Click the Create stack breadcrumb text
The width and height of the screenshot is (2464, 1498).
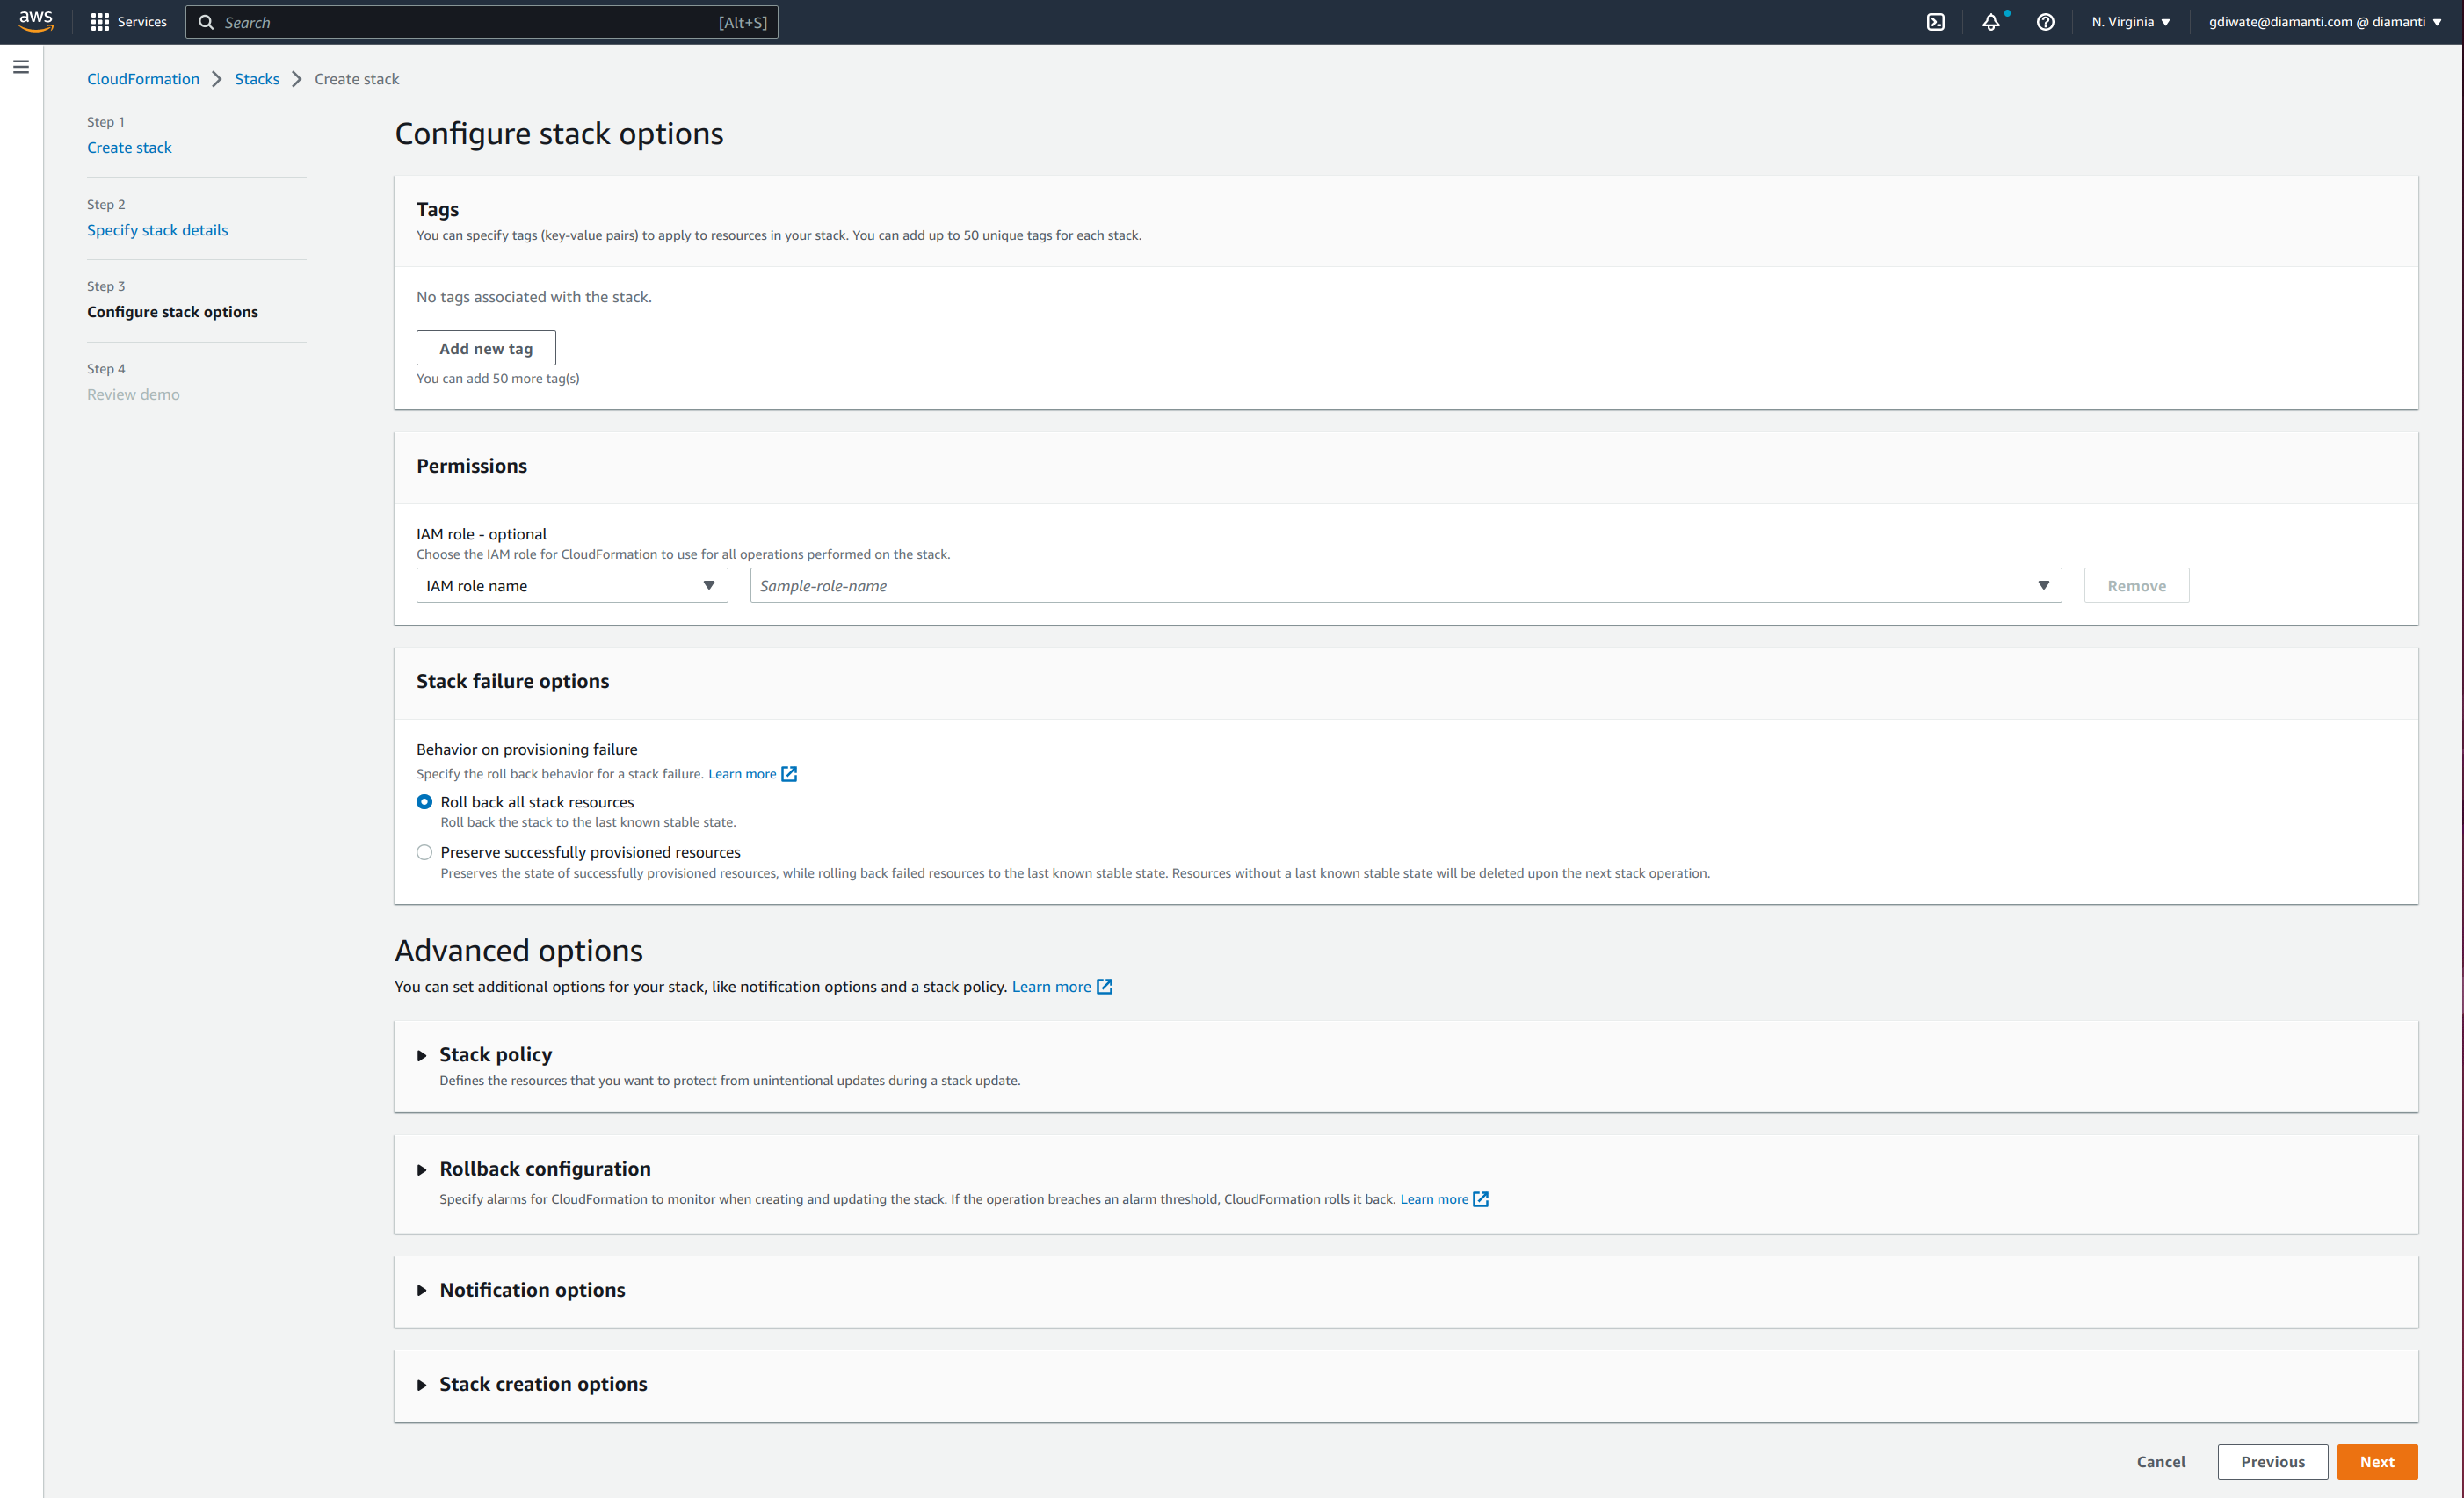click(x=357, y=79)
